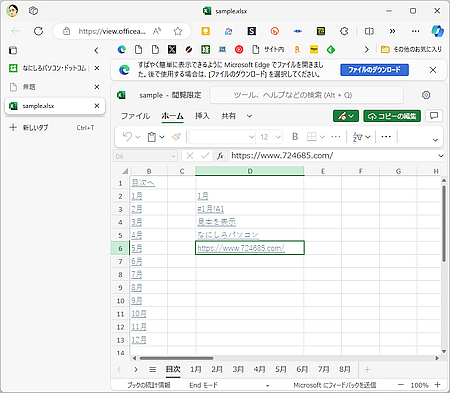Click the https://www.724685.com/ link cell

tap(250, 248)
